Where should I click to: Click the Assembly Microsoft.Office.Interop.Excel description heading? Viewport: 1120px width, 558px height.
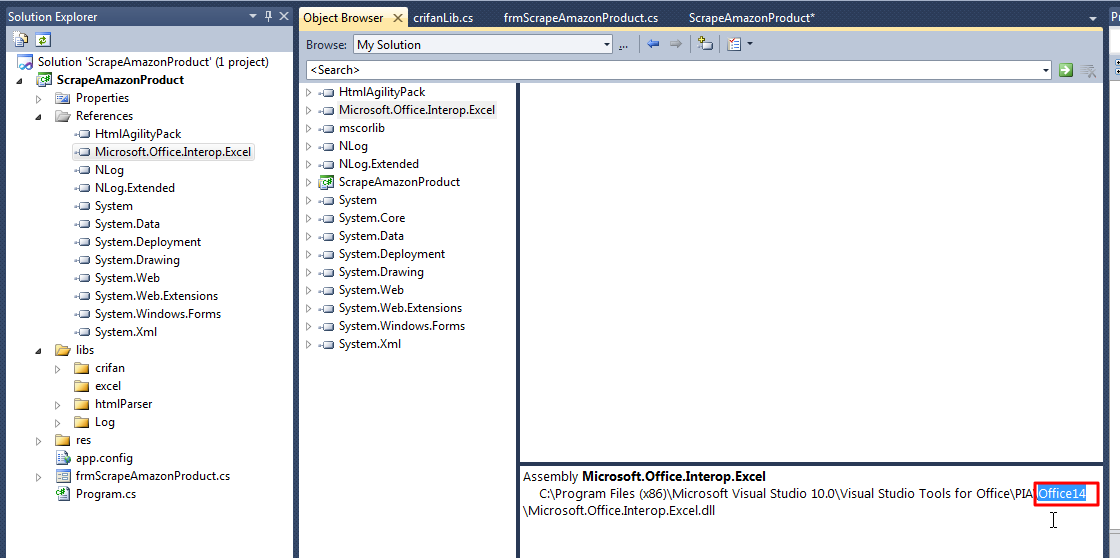click(644, 477)
